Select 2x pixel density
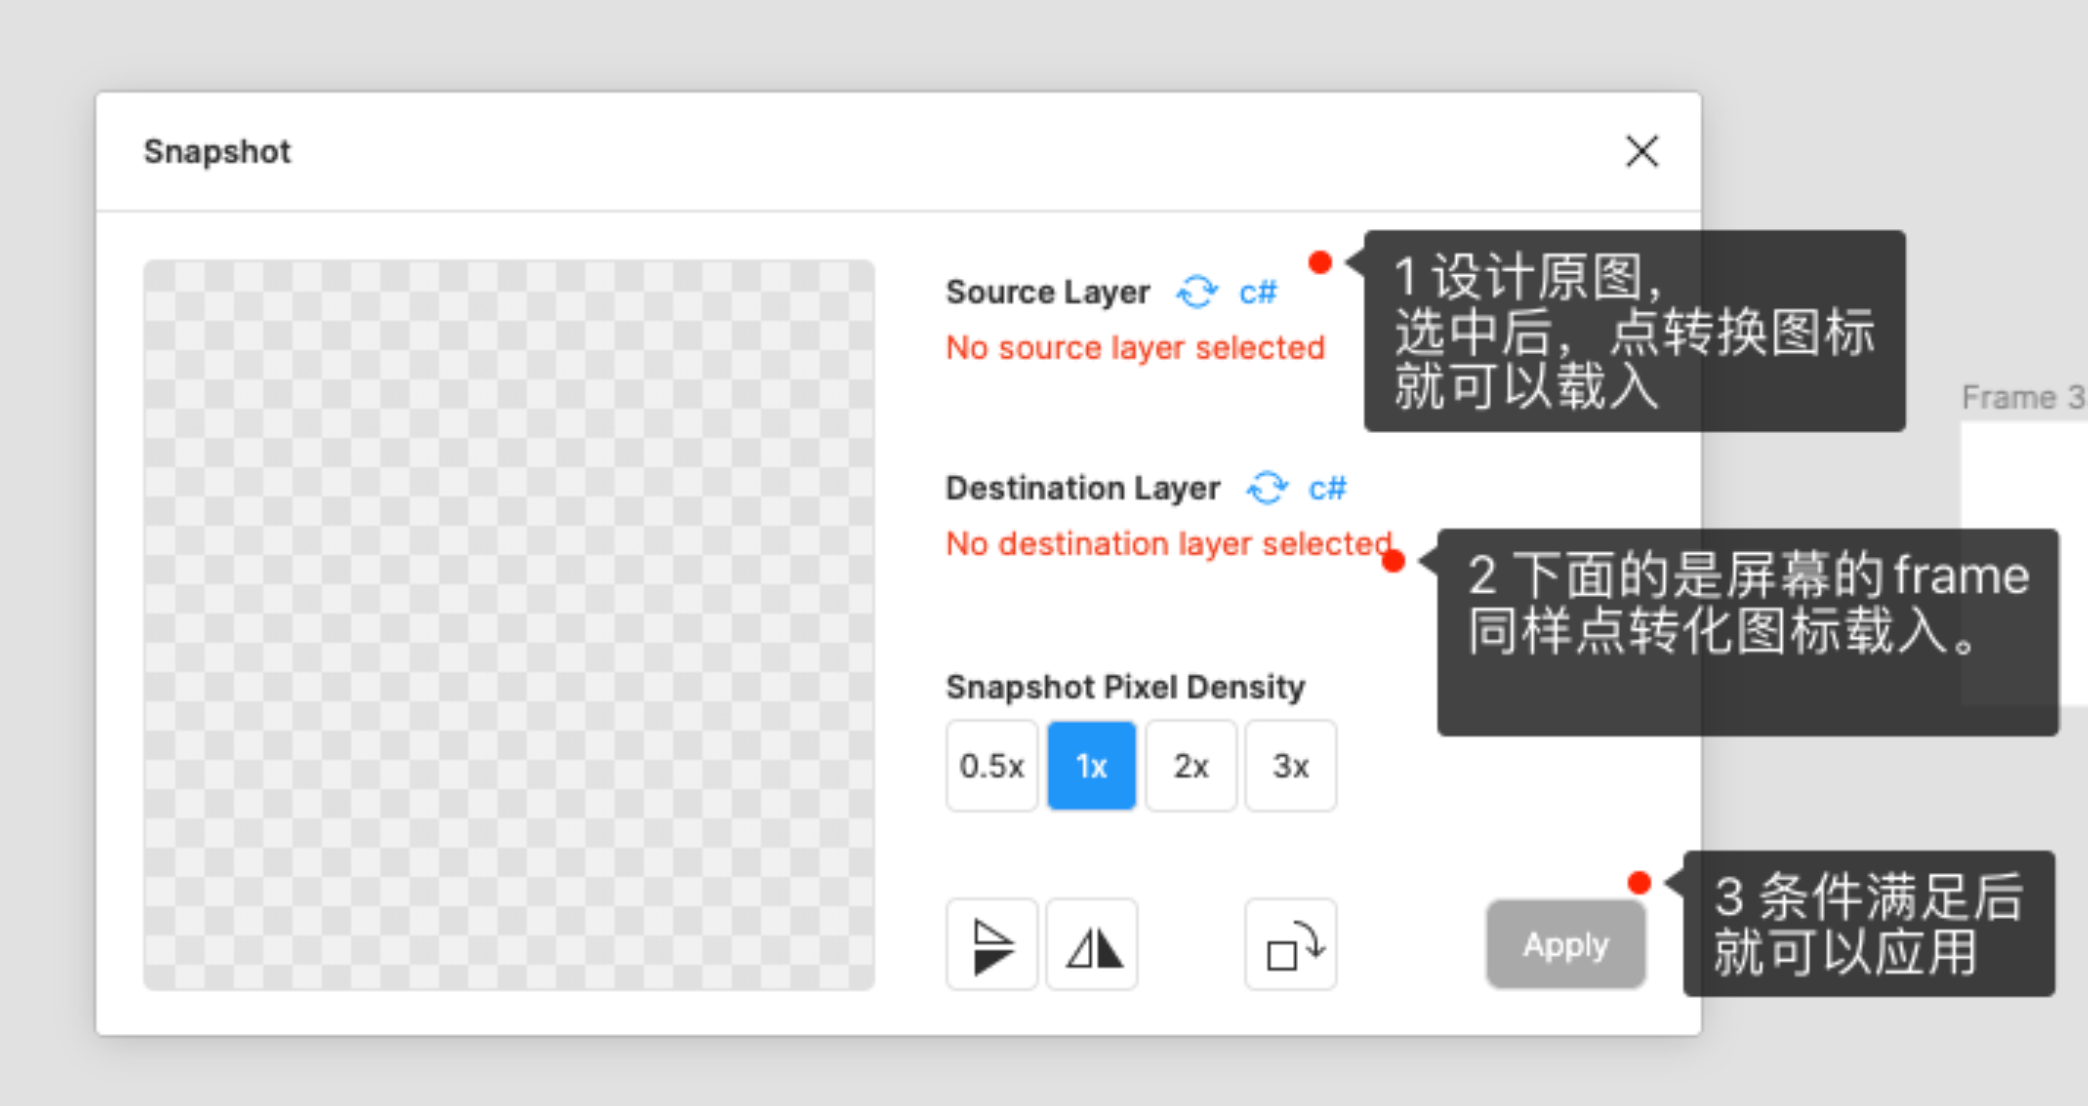 click(1190, 766)
